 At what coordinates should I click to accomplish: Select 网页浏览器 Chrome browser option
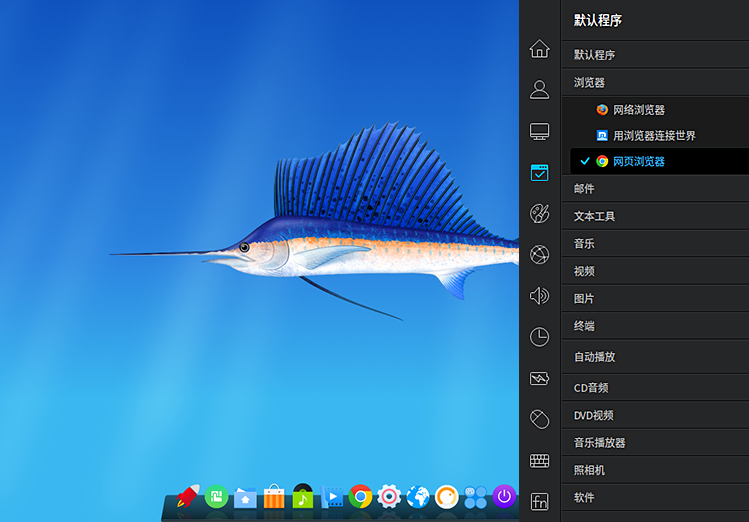638,161
